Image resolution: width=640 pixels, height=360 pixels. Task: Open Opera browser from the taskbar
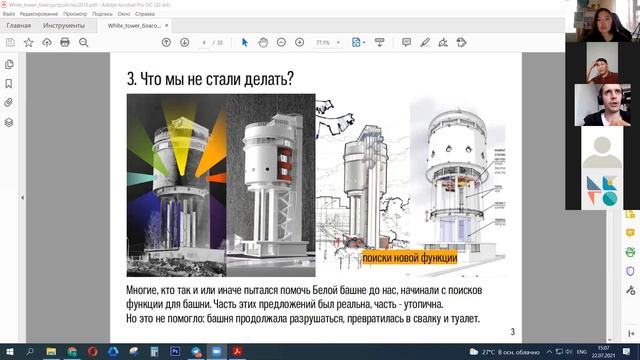[93, 351]
